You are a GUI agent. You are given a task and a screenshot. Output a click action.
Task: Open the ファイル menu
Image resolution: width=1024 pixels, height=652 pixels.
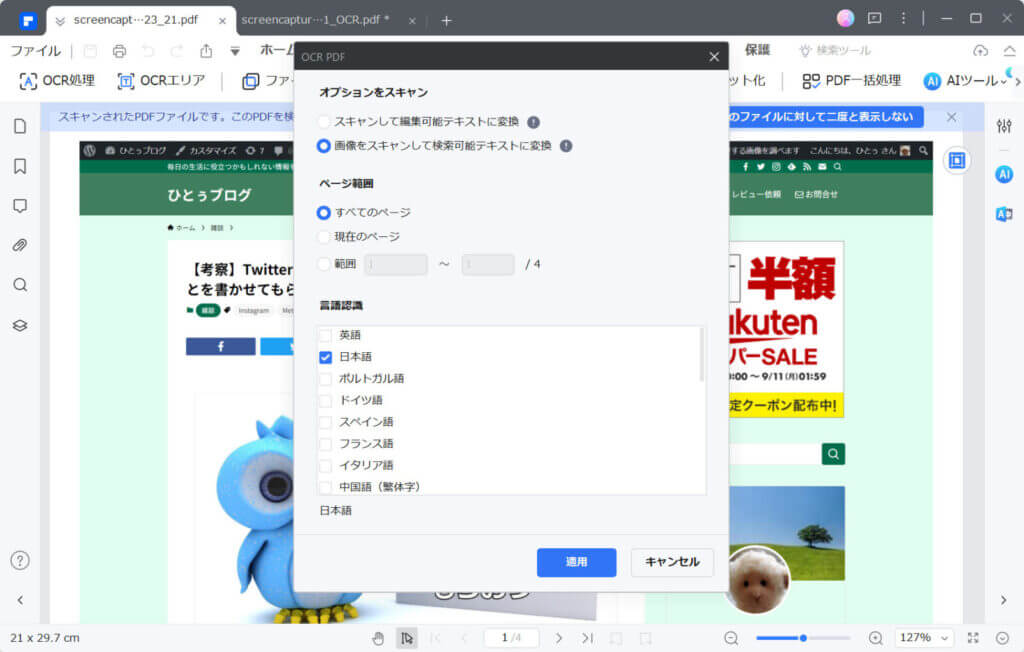tap(35, 51)
